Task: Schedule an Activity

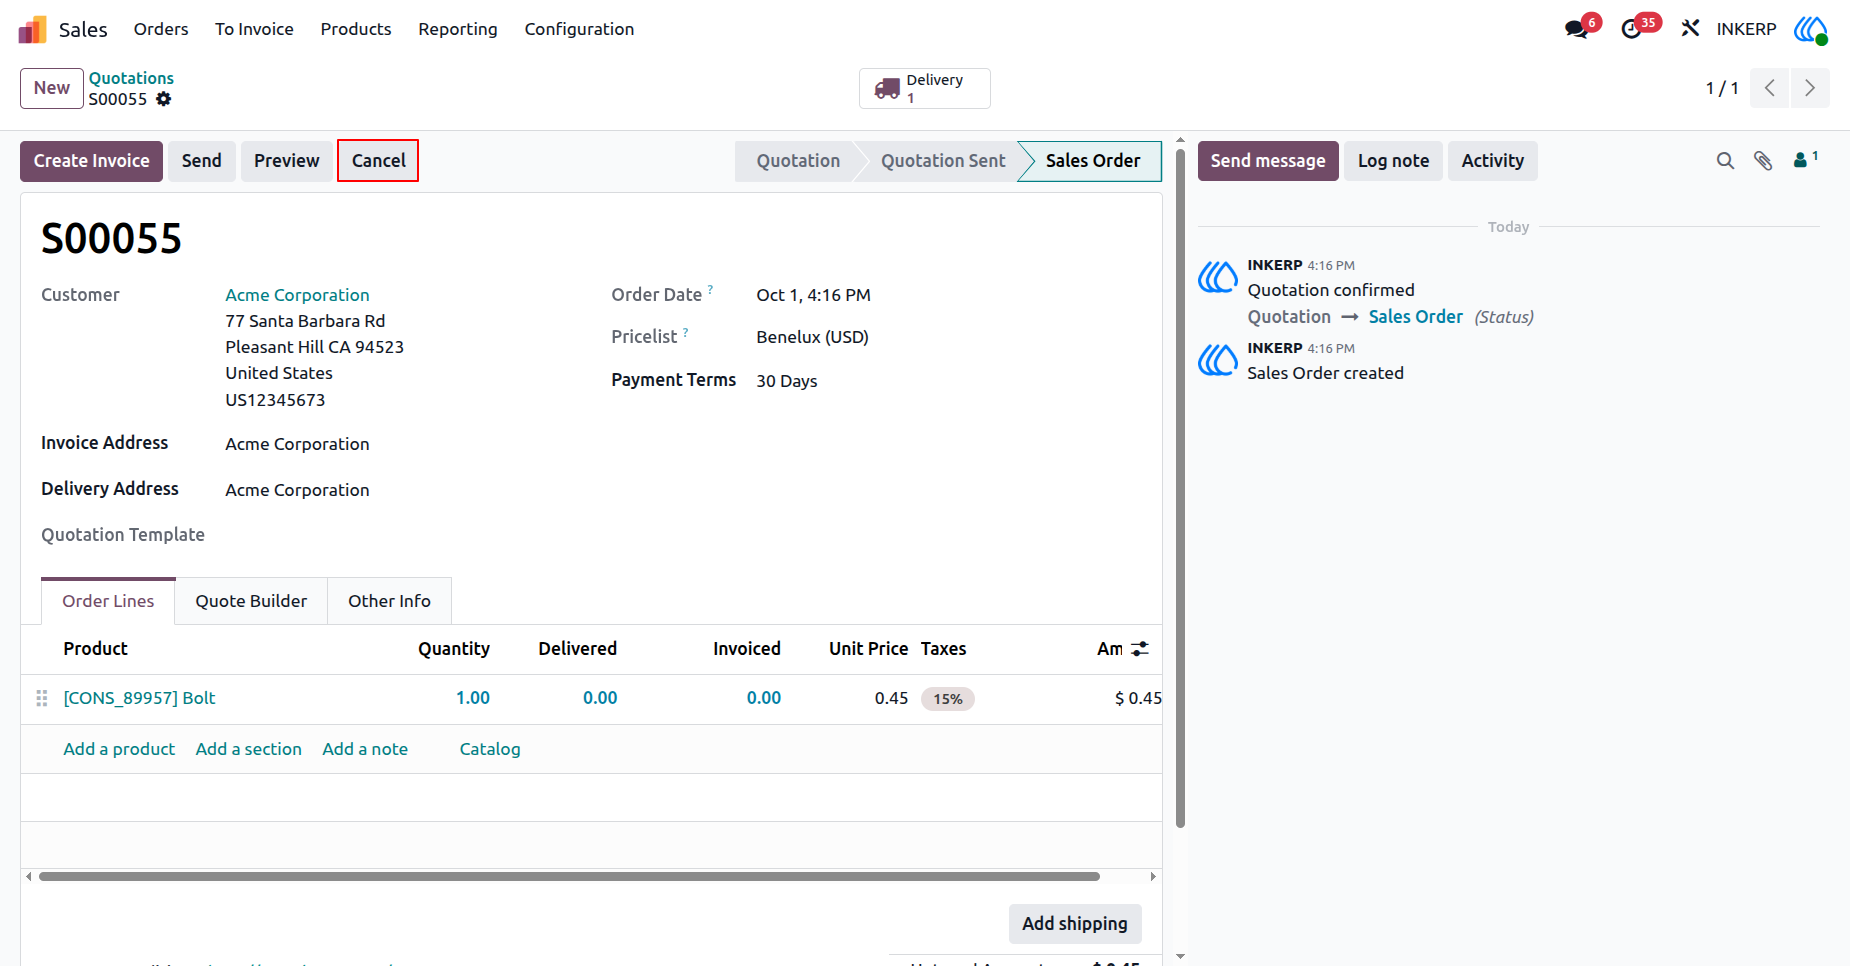Action: 1493,161
